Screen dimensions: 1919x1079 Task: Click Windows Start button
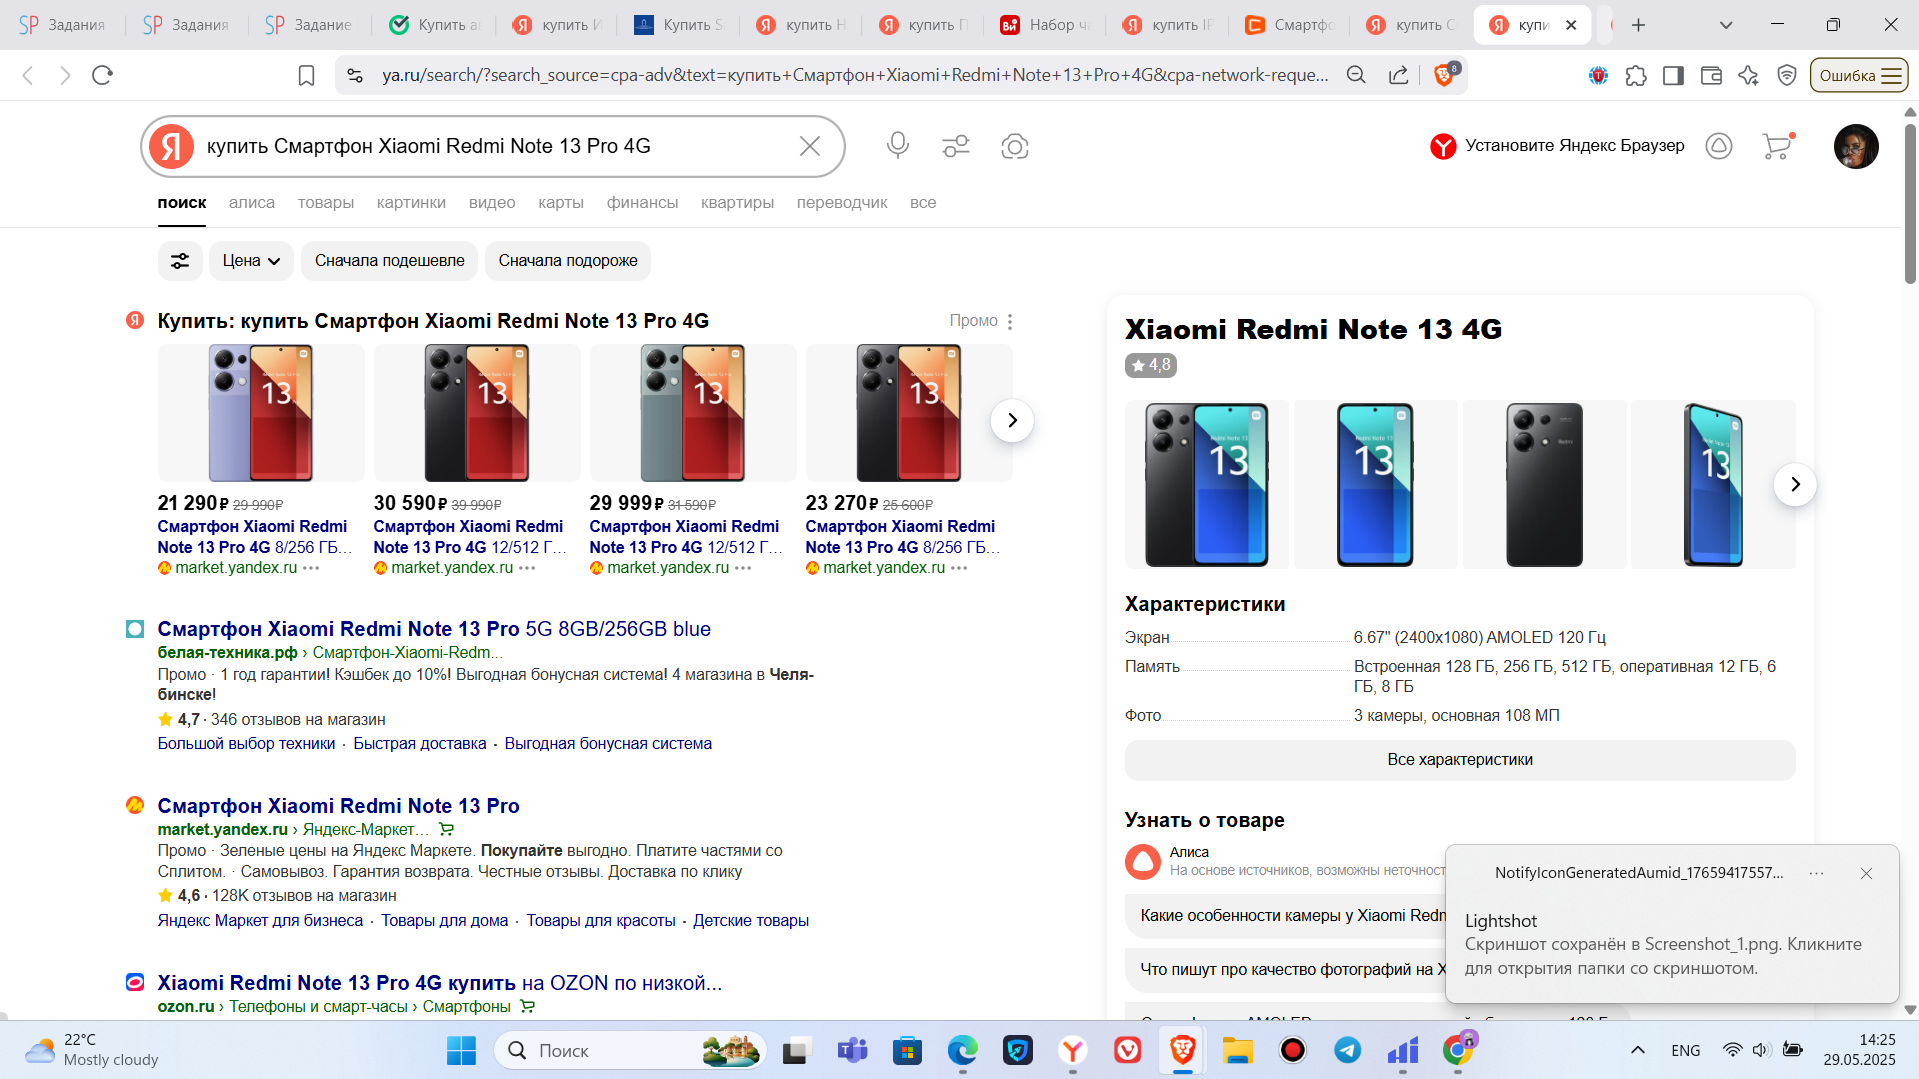[461, 1050]
